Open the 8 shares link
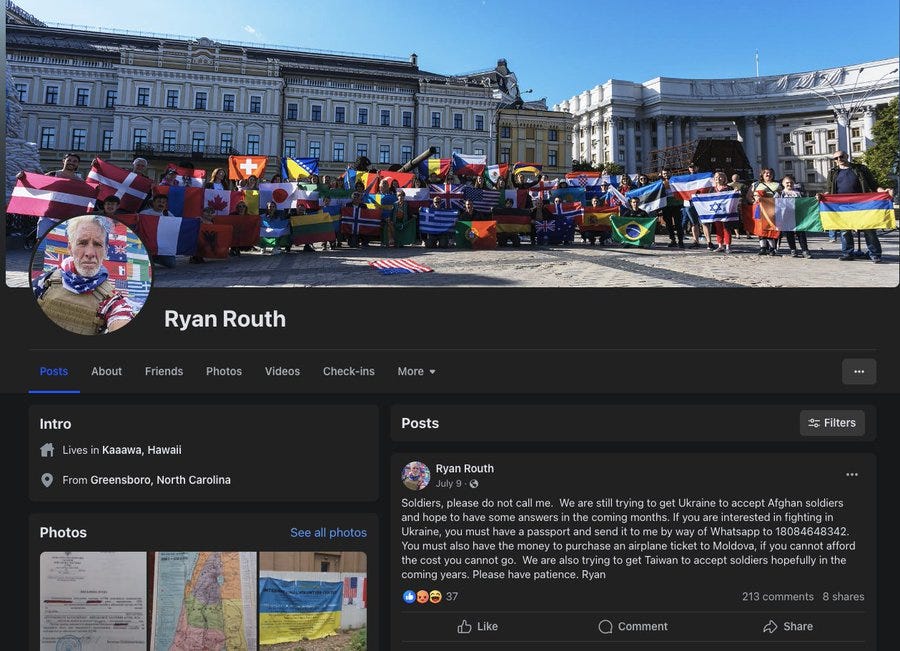 coord(843,597)
